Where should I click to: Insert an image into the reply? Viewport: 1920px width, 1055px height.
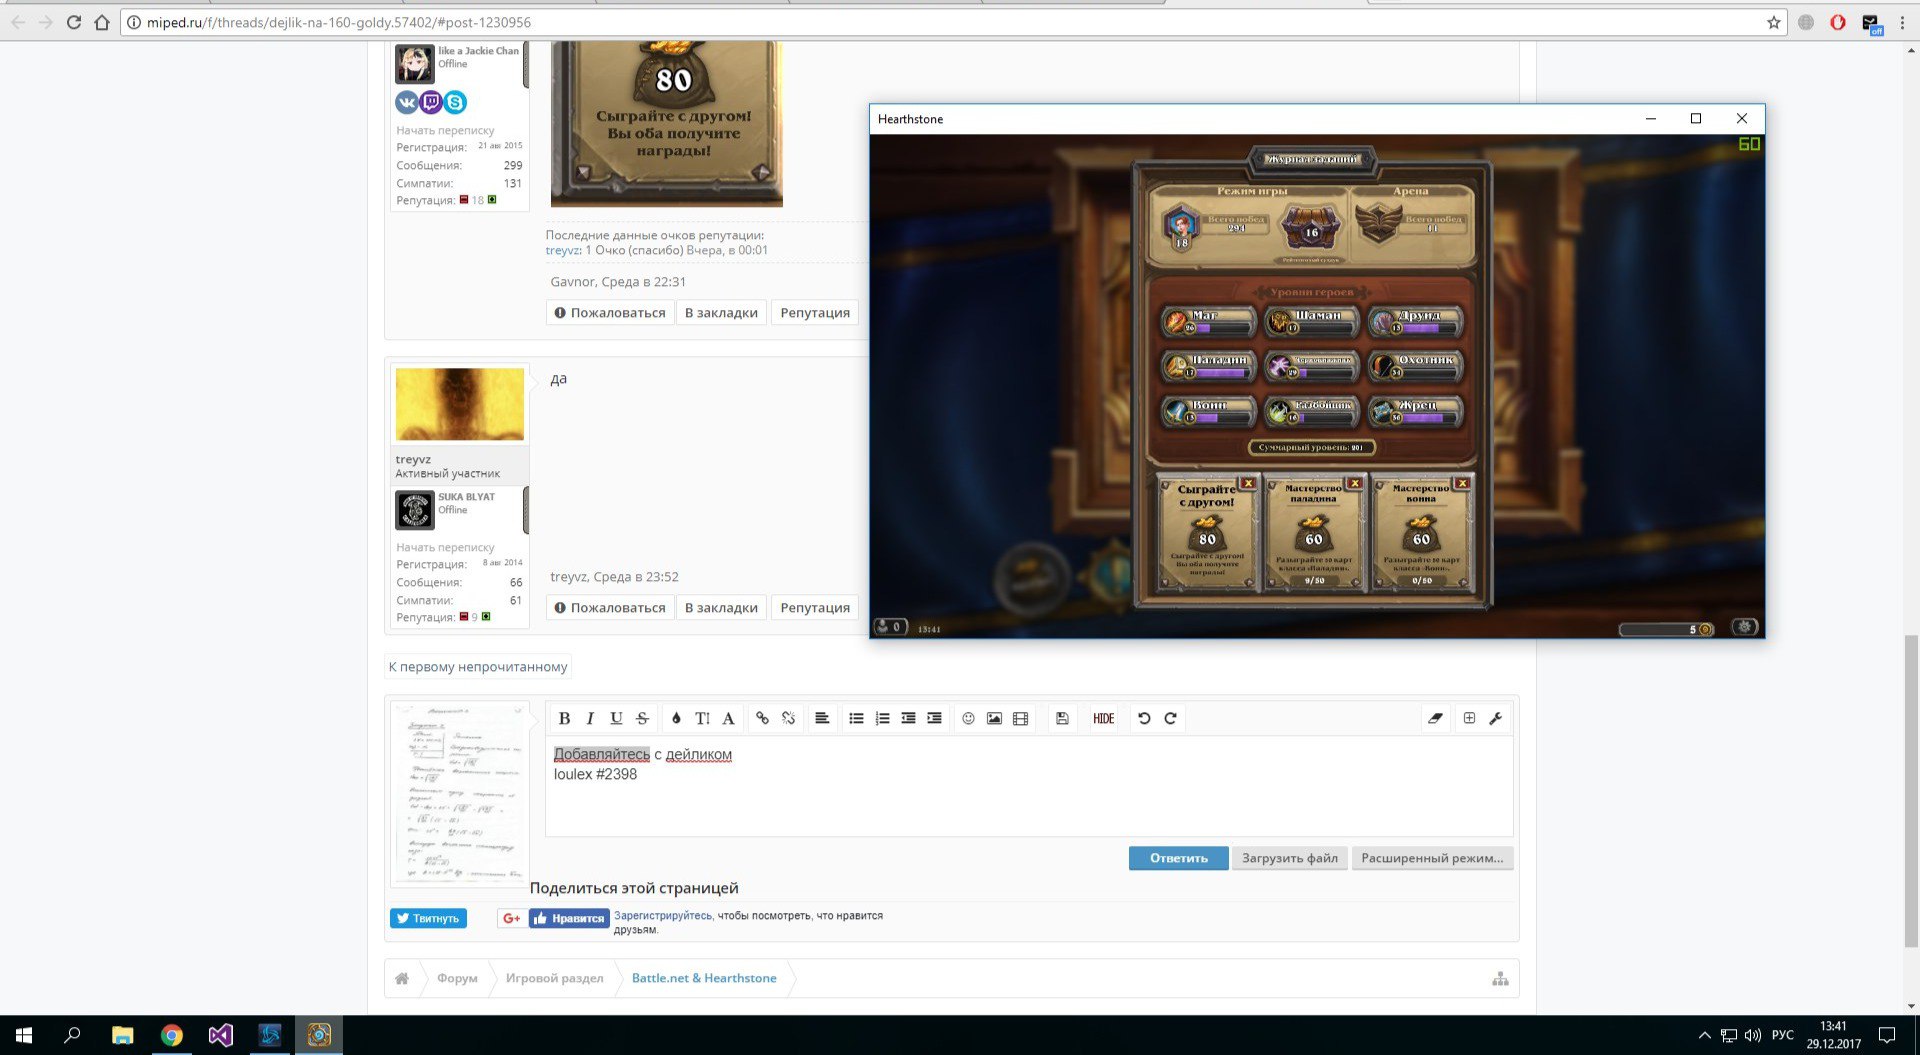(994, 718)
